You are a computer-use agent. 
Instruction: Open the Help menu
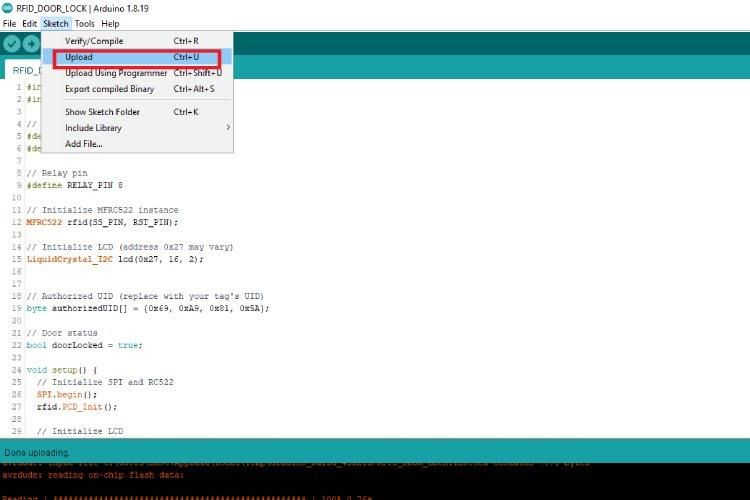pos(110,23)
